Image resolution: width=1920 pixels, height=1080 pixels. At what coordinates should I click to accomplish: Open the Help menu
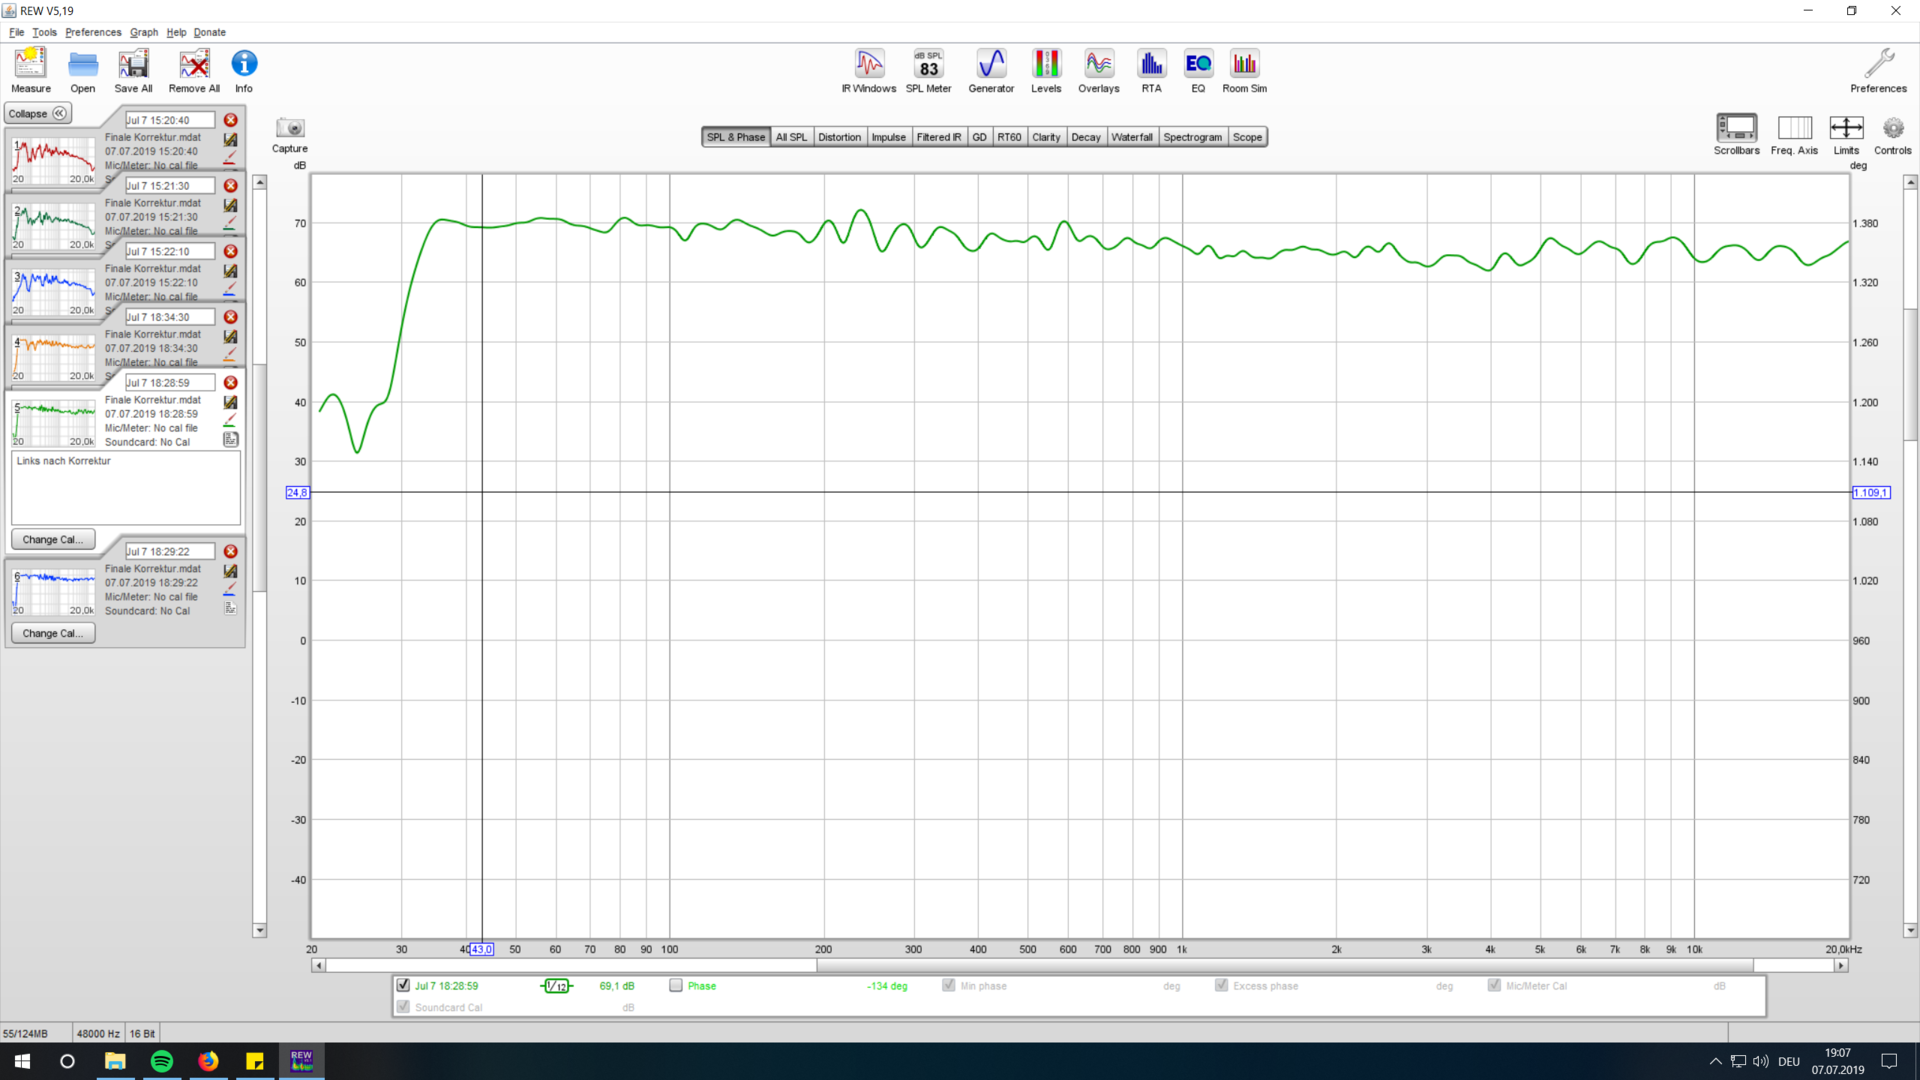tap(176, 32)
